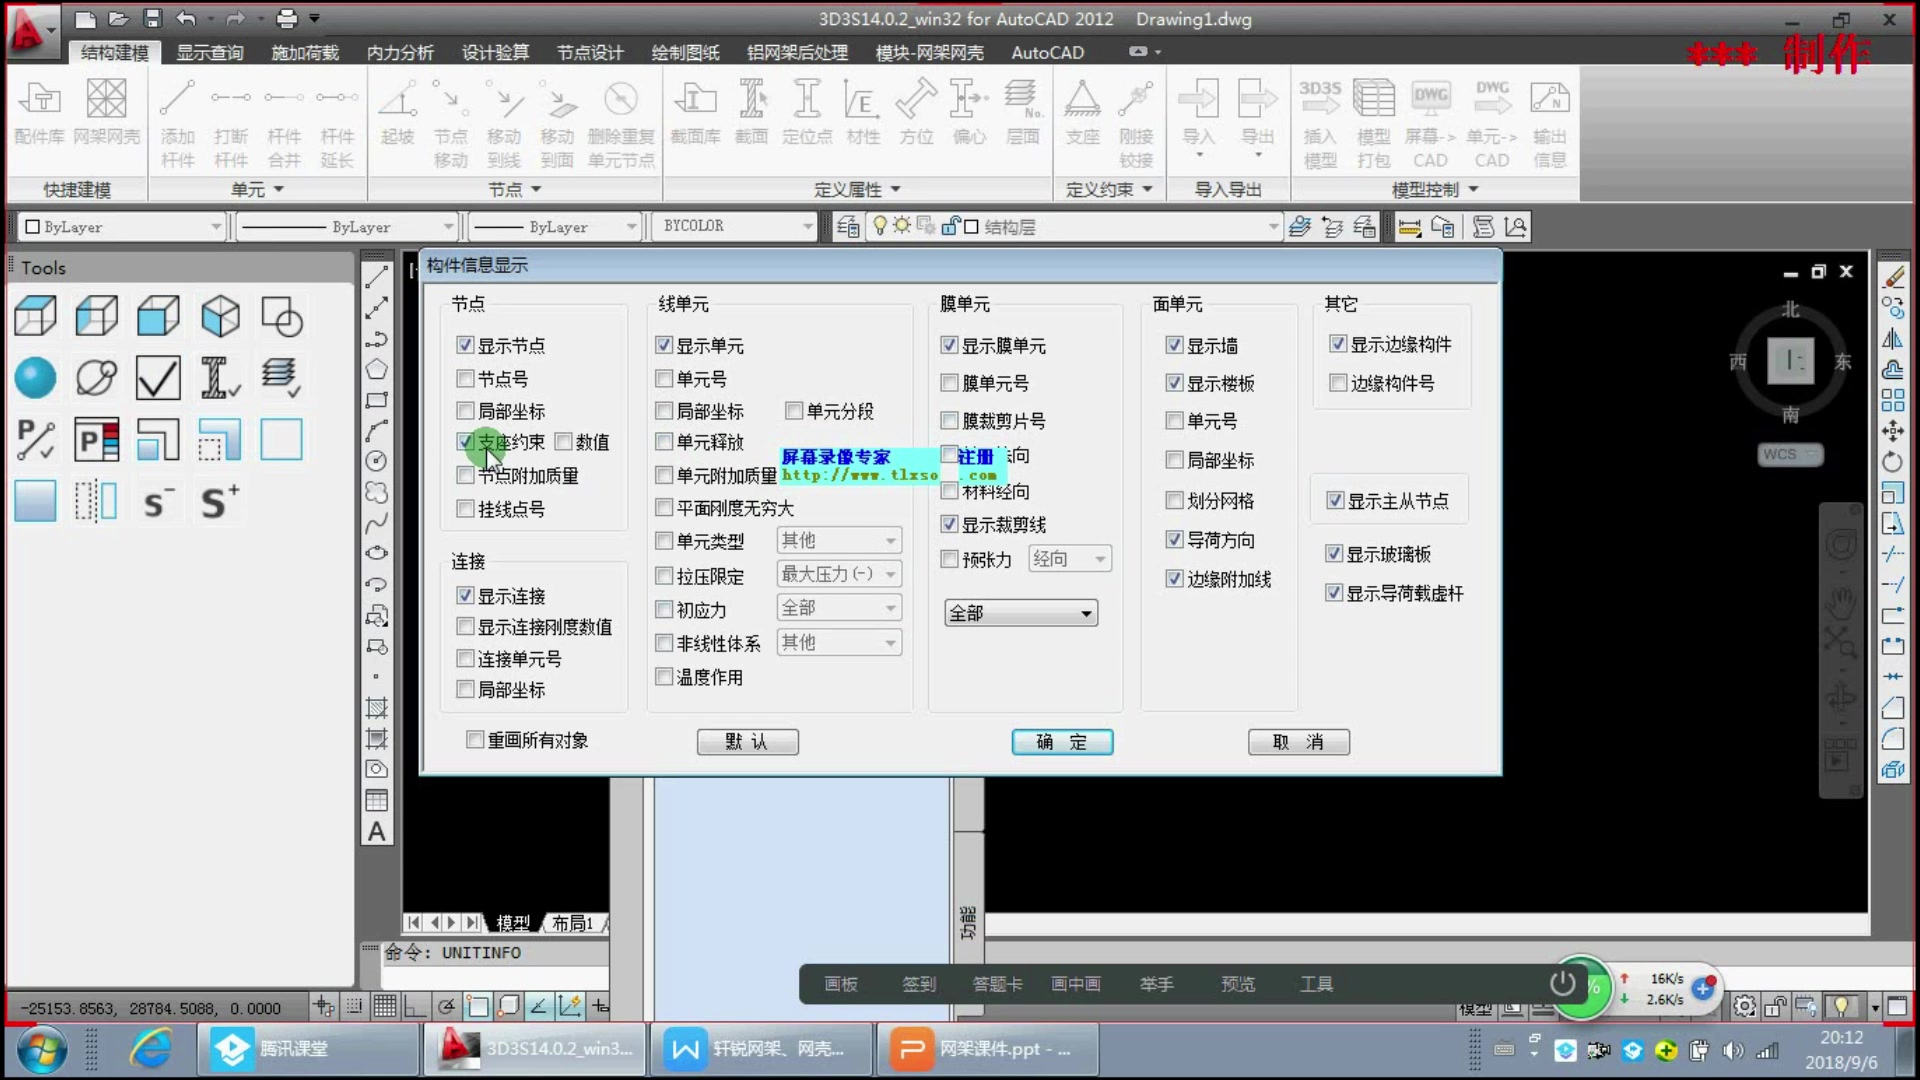
Task: Disable the 显示节点 checkbox
Action: click(x=465, y=344)
